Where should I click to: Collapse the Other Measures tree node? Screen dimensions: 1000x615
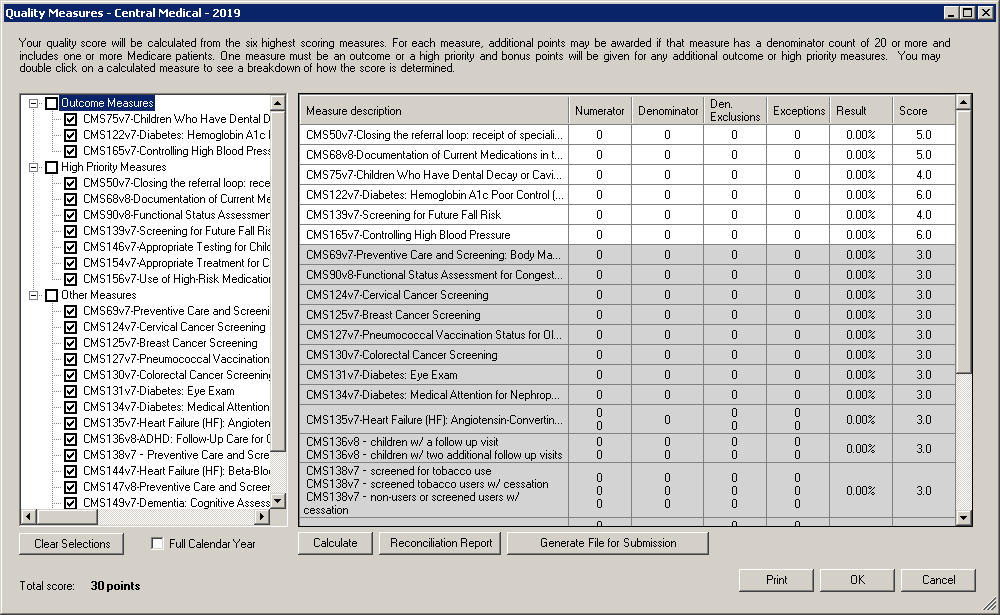[34, 295]
